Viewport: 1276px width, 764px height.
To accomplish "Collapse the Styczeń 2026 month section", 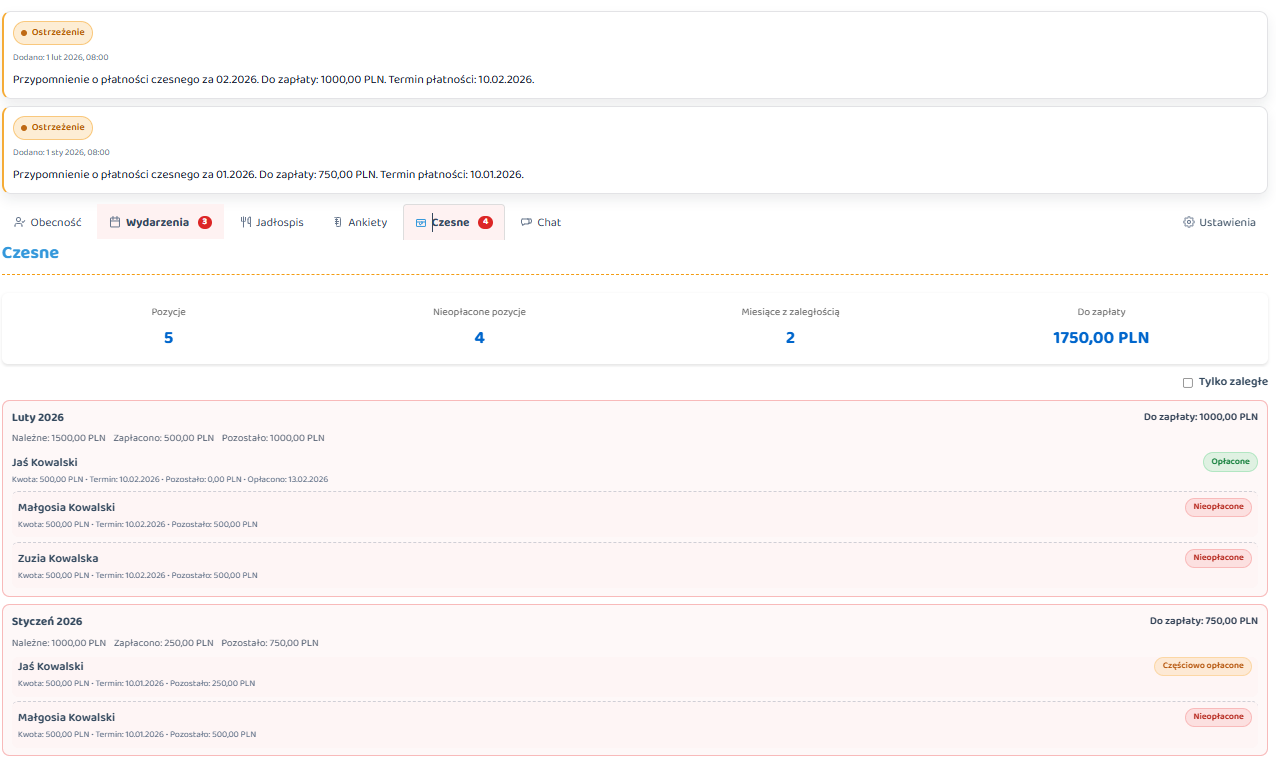I will 47,621.
